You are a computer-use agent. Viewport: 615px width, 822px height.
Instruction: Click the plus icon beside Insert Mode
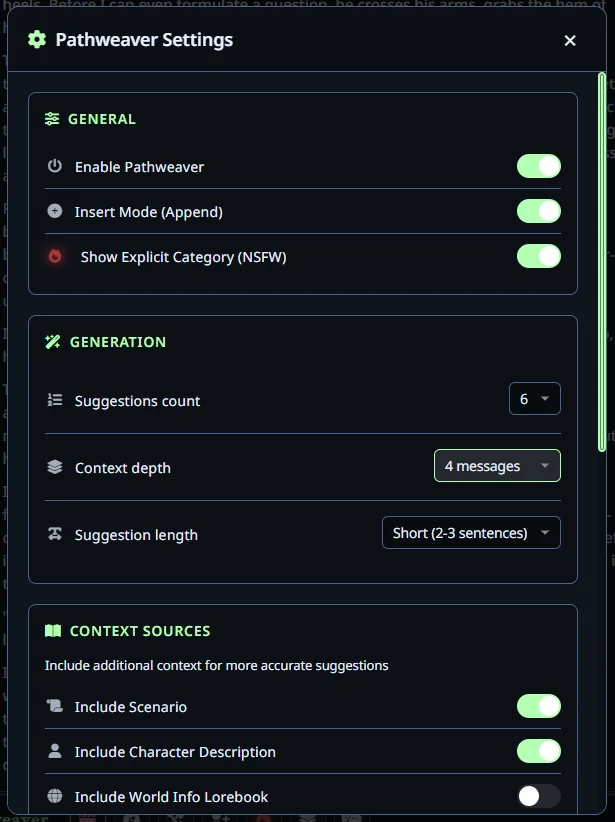[x=55, y=211]
